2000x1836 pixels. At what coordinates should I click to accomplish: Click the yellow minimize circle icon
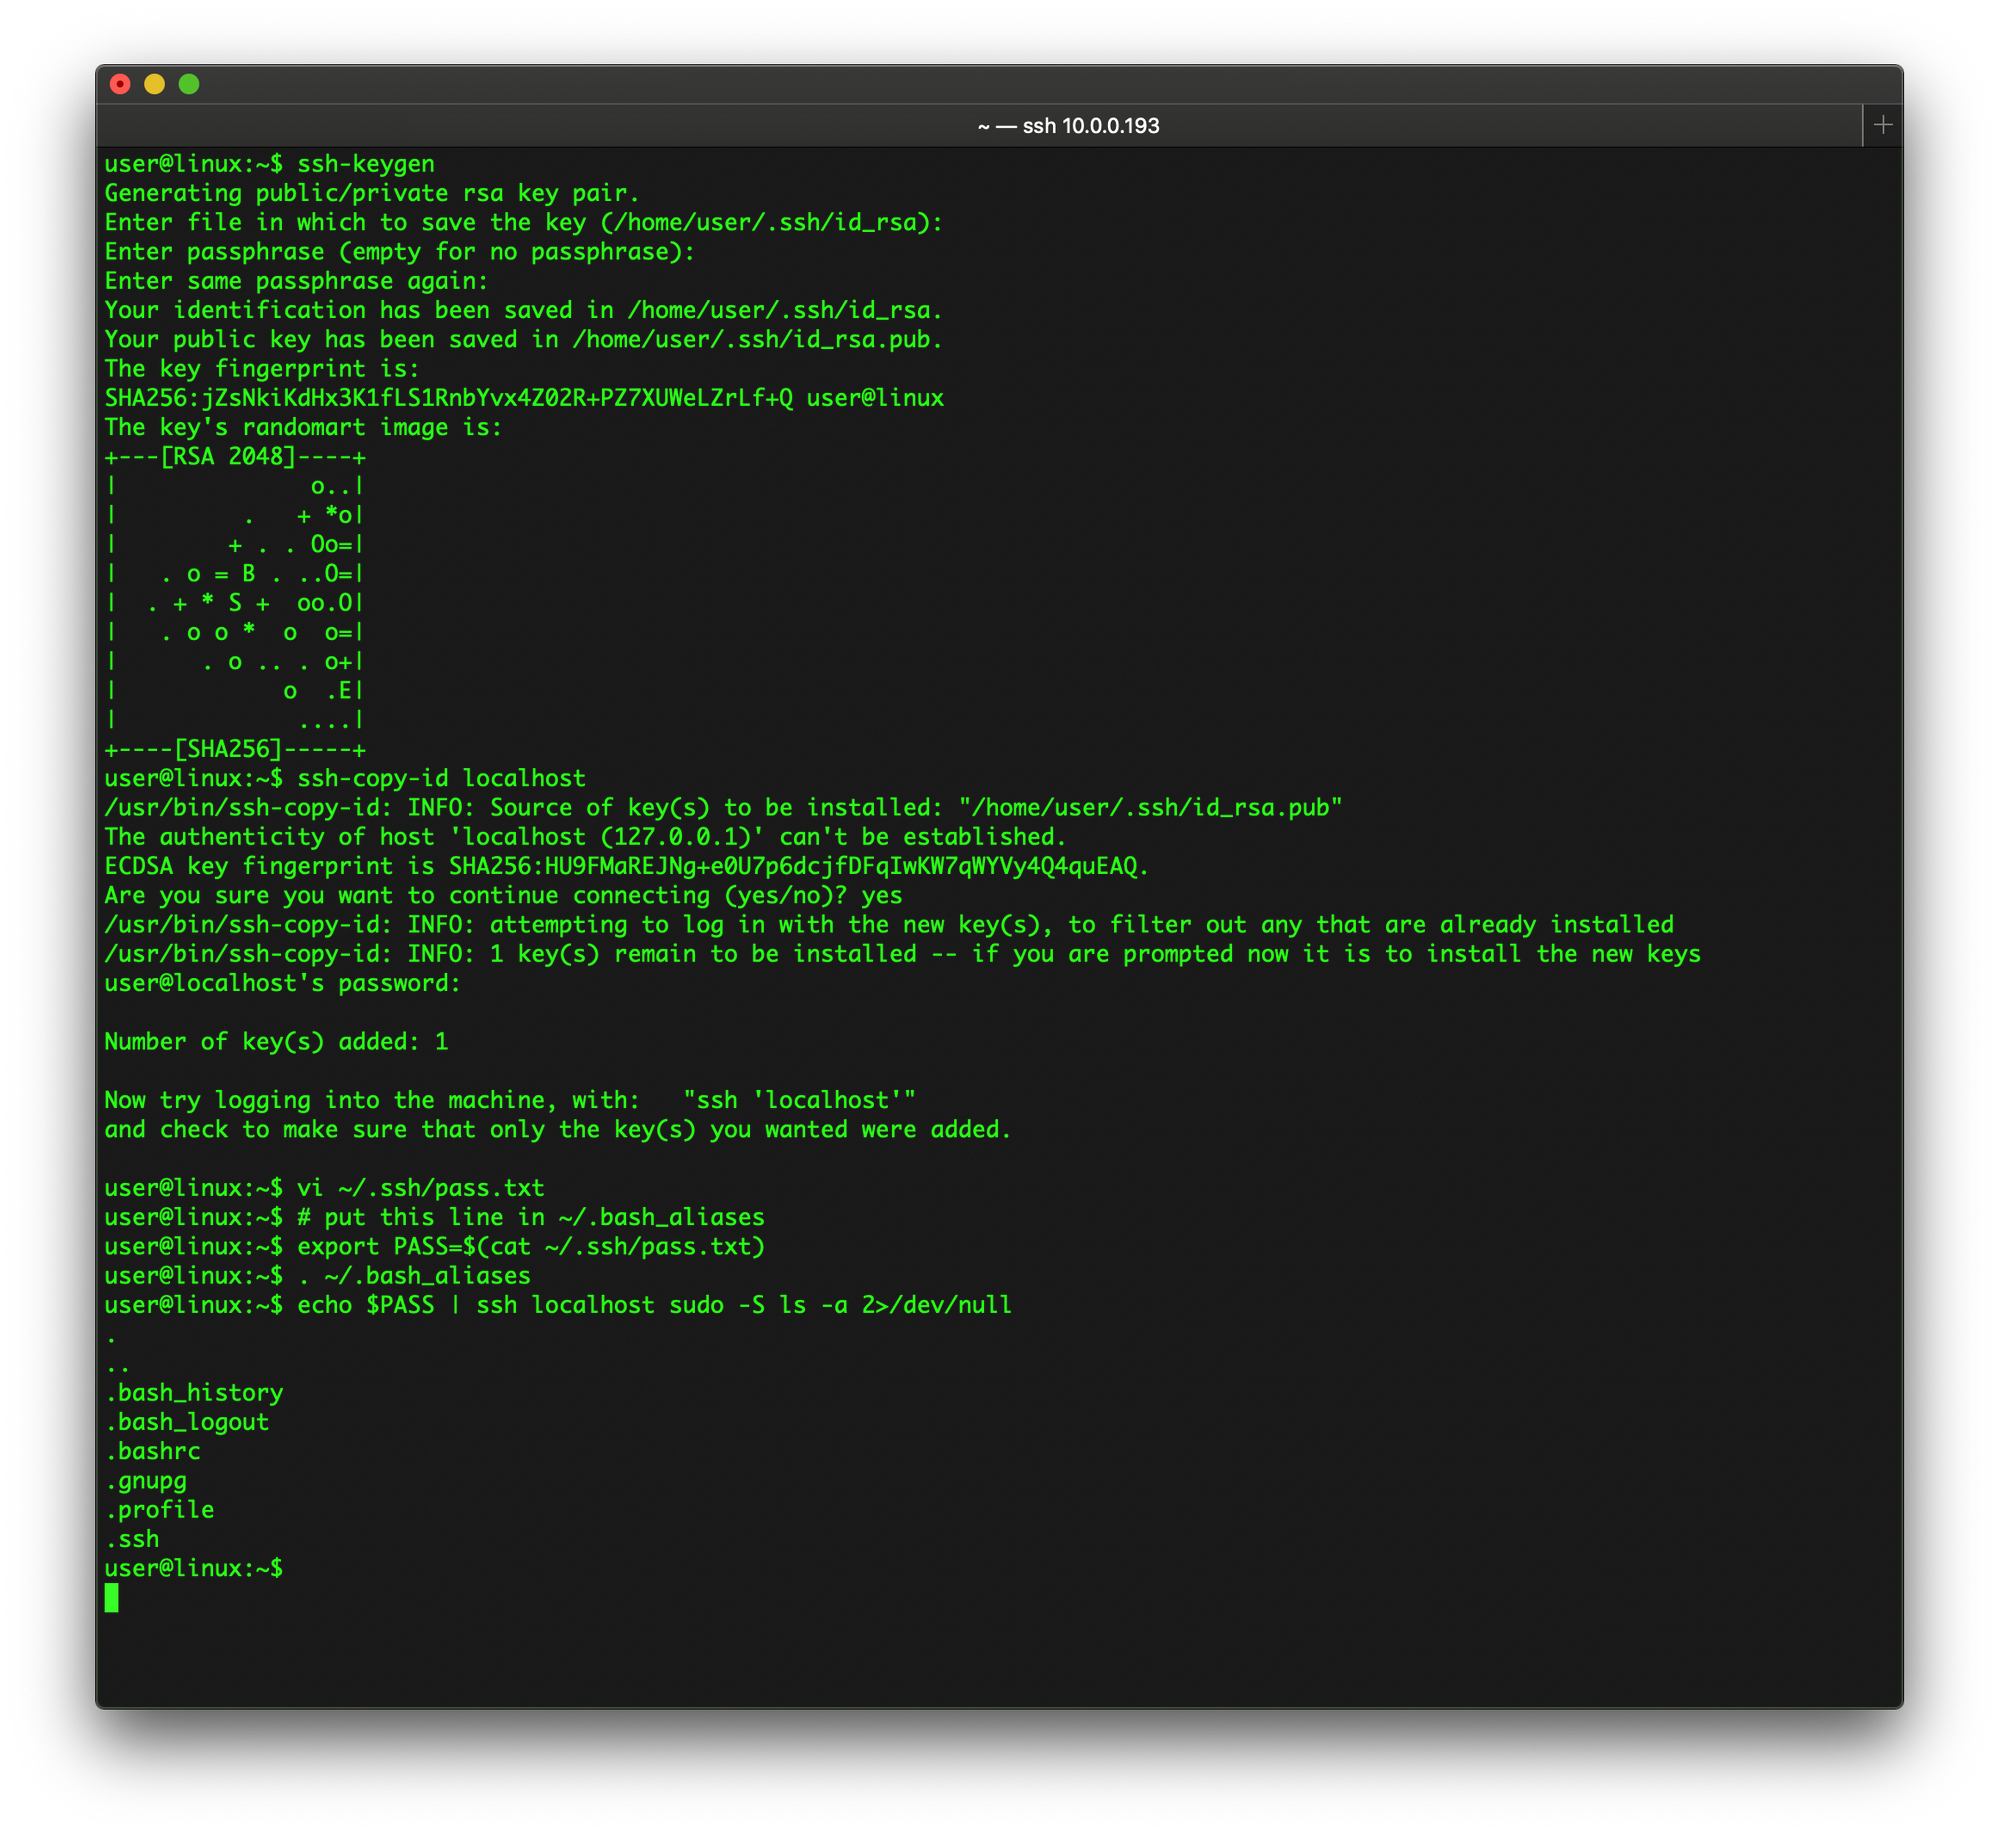(153, 84)
